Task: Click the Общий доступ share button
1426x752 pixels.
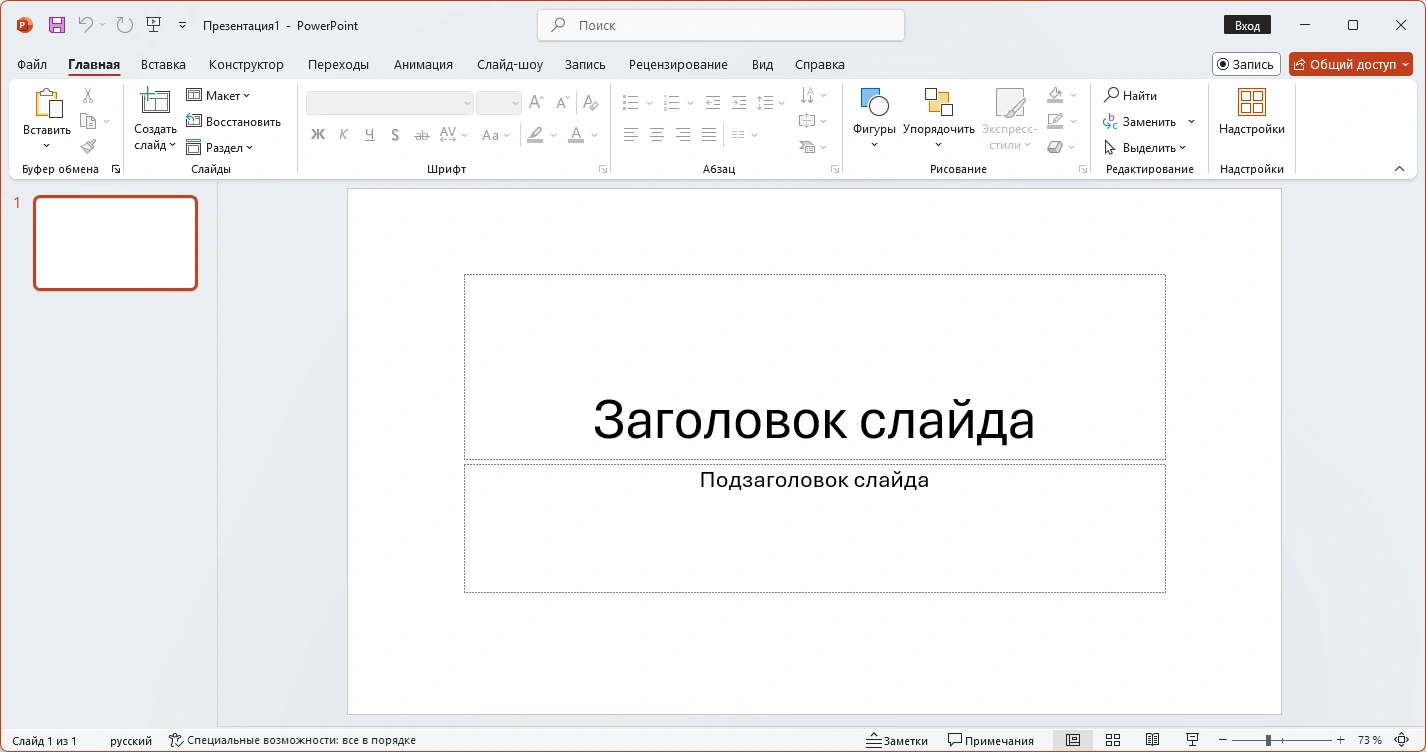Action: (1351, 64)
